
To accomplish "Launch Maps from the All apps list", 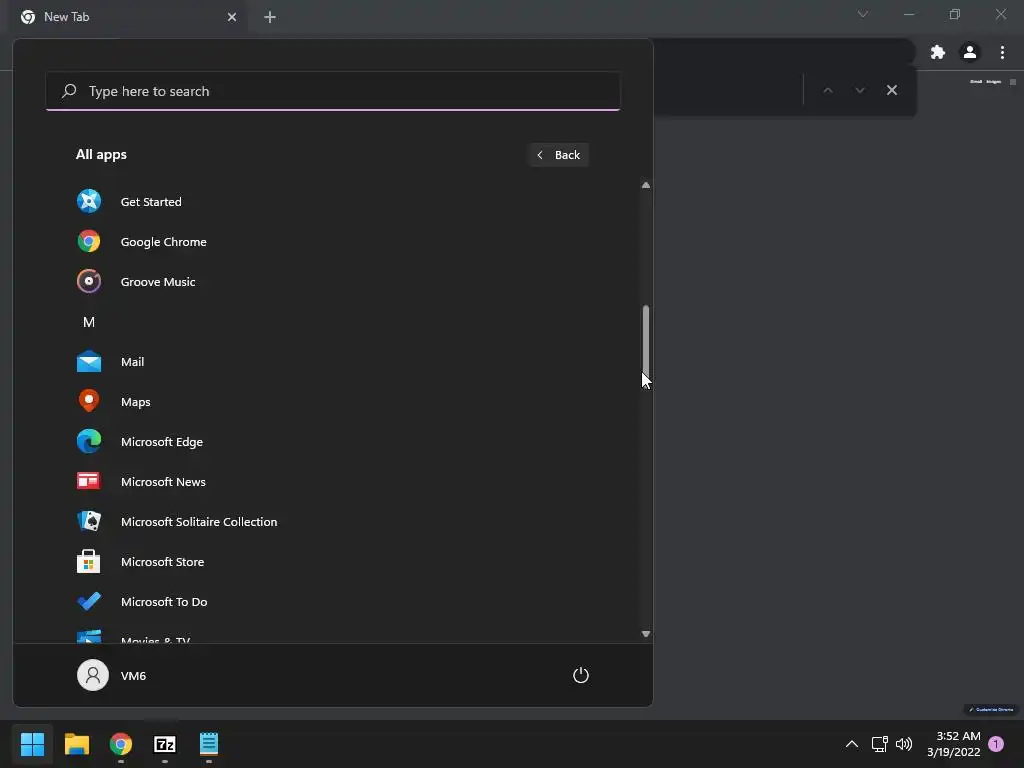I will pos(89,402).
